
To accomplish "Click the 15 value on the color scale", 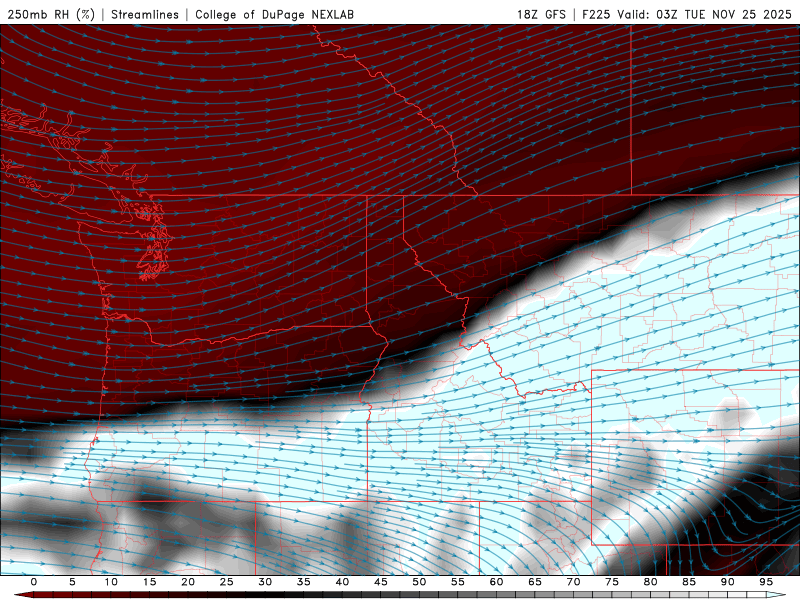I will [149, 582].
